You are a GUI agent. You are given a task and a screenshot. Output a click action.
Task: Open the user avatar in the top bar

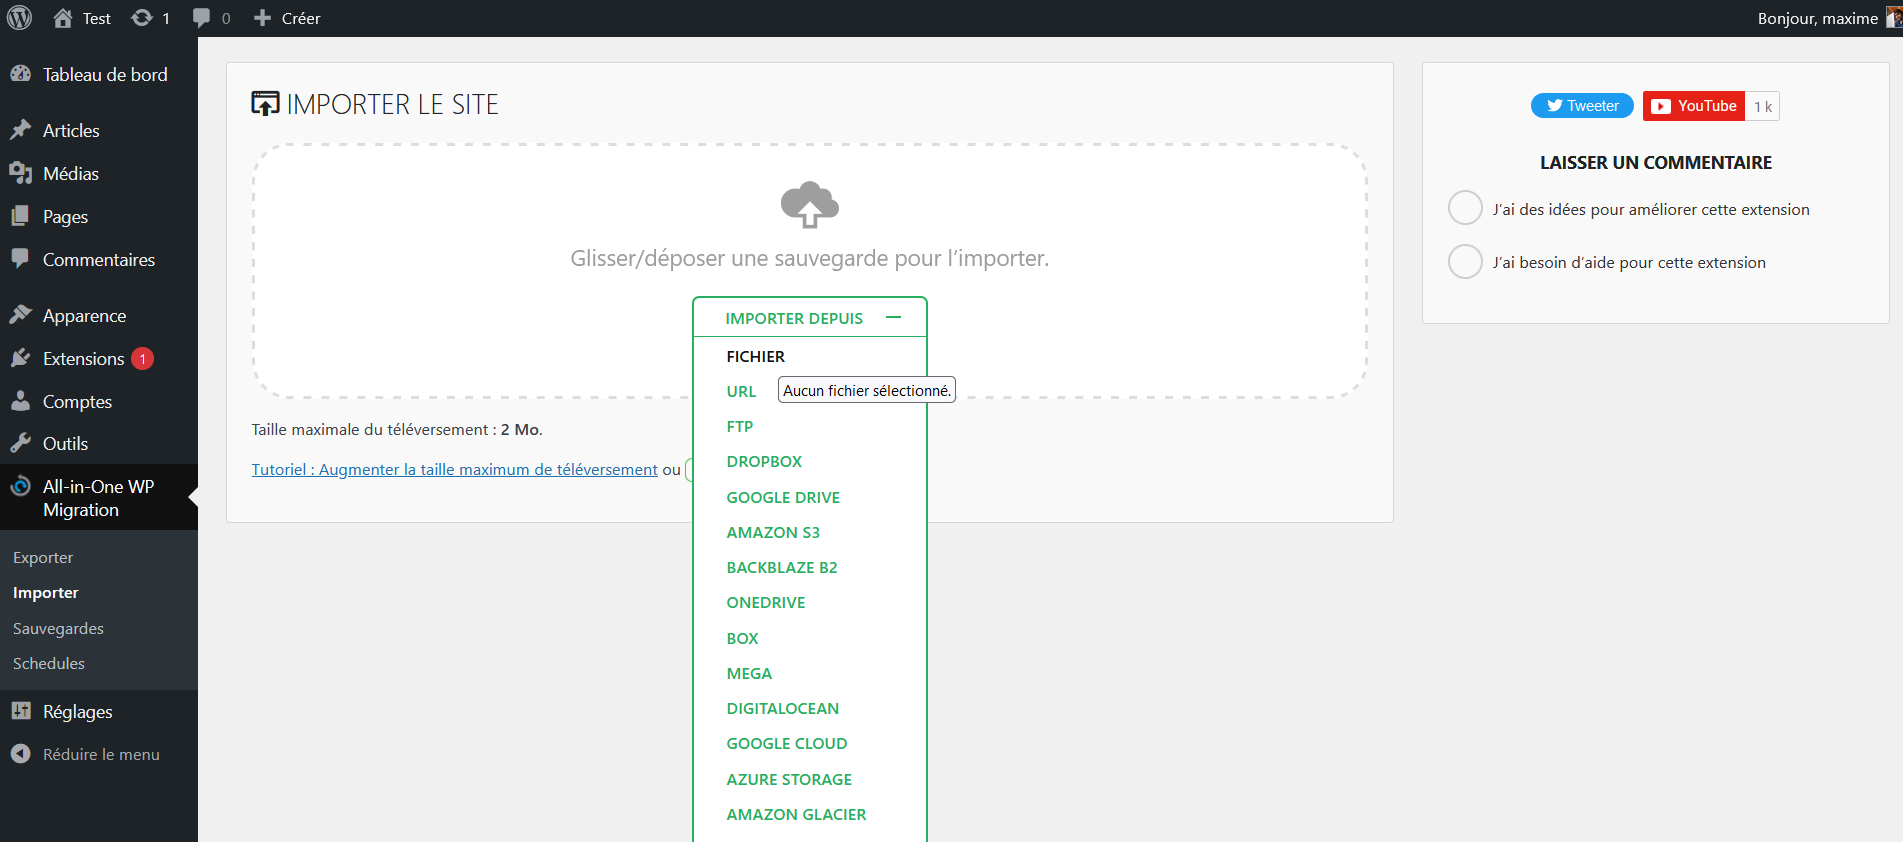point(1894,18)
